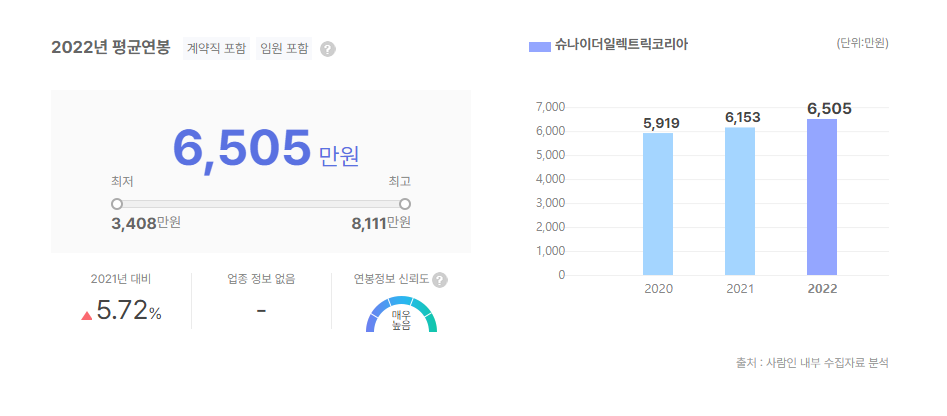This screenshot has width=947, height=416.
Task: Click the 6,153 value above the 2021 bar
Action: (743, 118)
